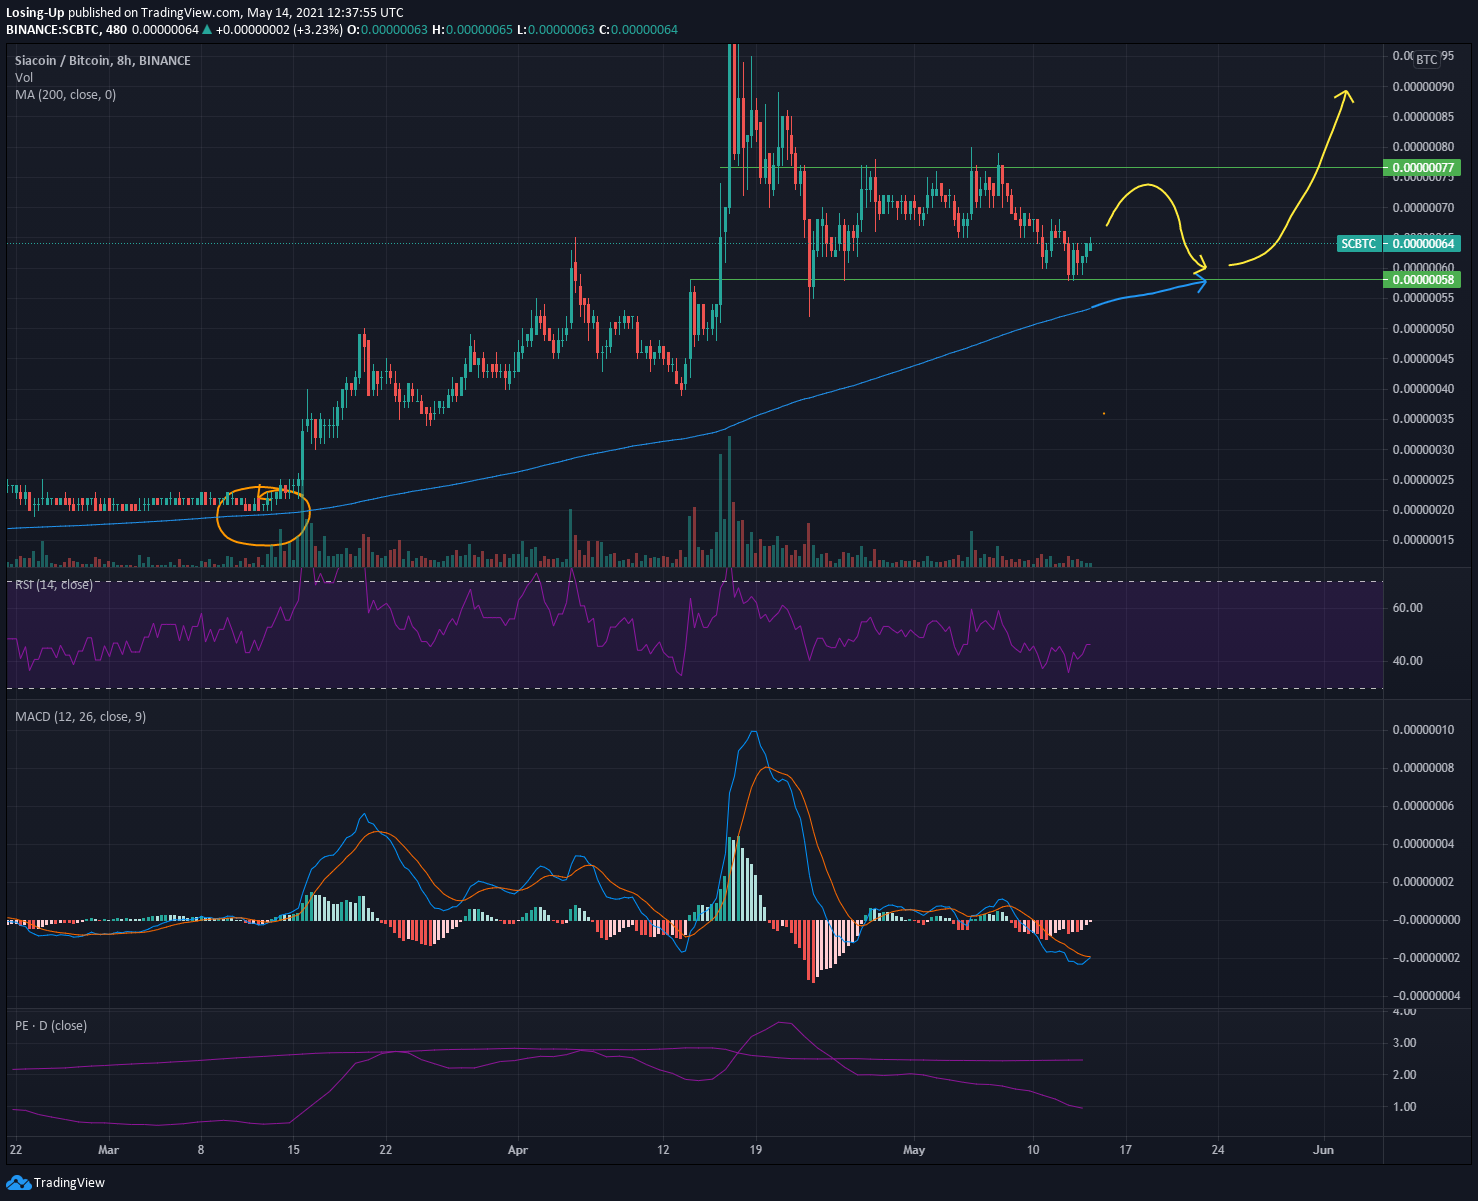Click the 19 label on the date axis
This screenshot has width=1478, height=1201.
coord(755,1150)
